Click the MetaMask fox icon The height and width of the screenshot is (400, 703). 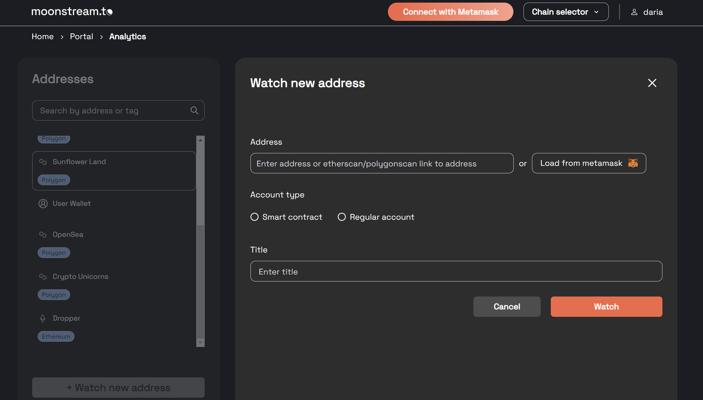[633, 163]
